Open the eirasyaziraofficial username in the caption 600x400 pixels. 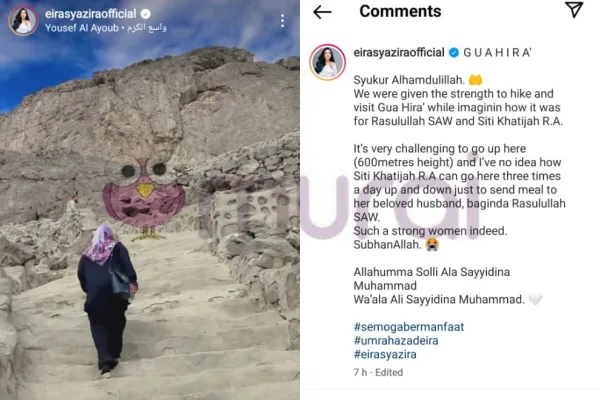tap(399, 52)
